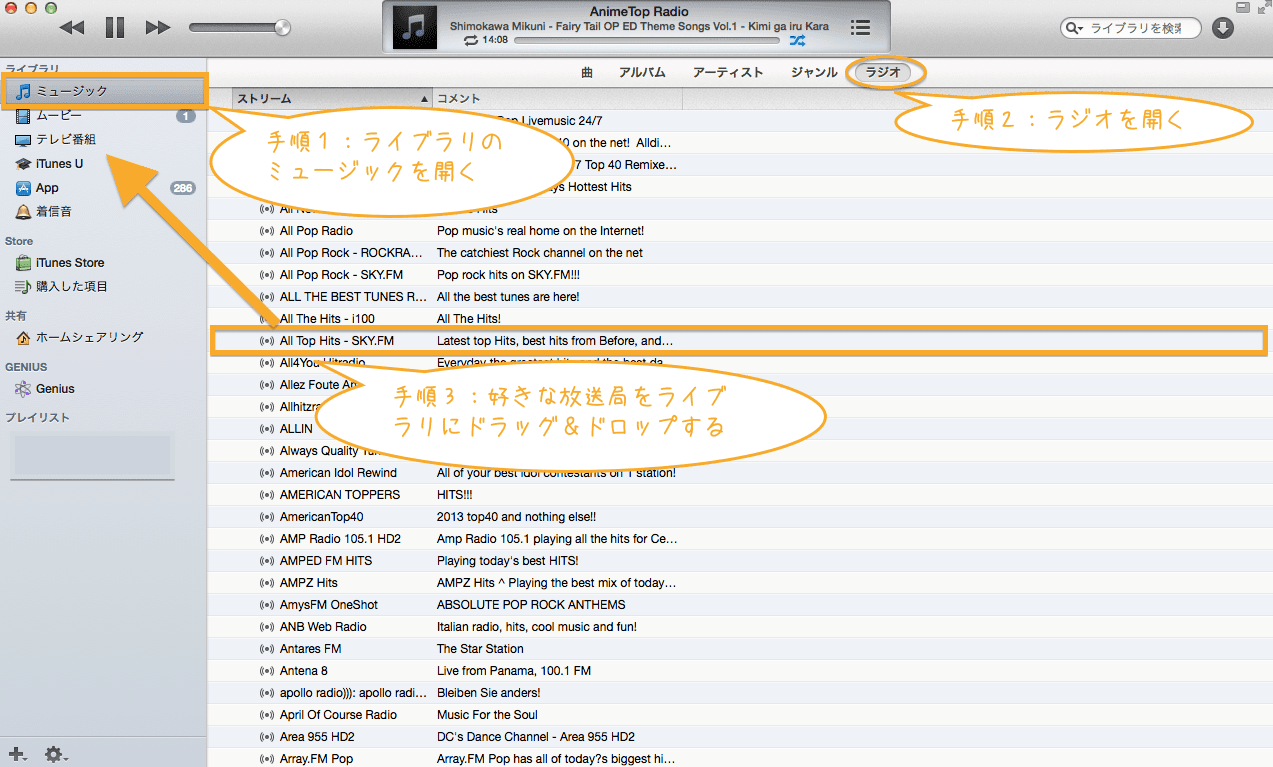Switch to the 曲 tab
Screen dimensions: 1273x767
point(587,72)
